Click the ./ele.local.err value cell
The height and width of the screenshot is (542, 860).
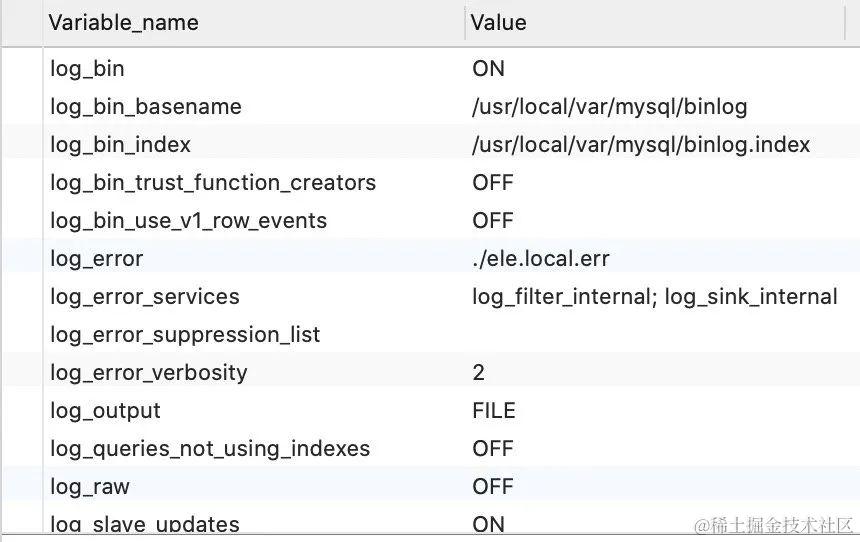pos(541,259)
